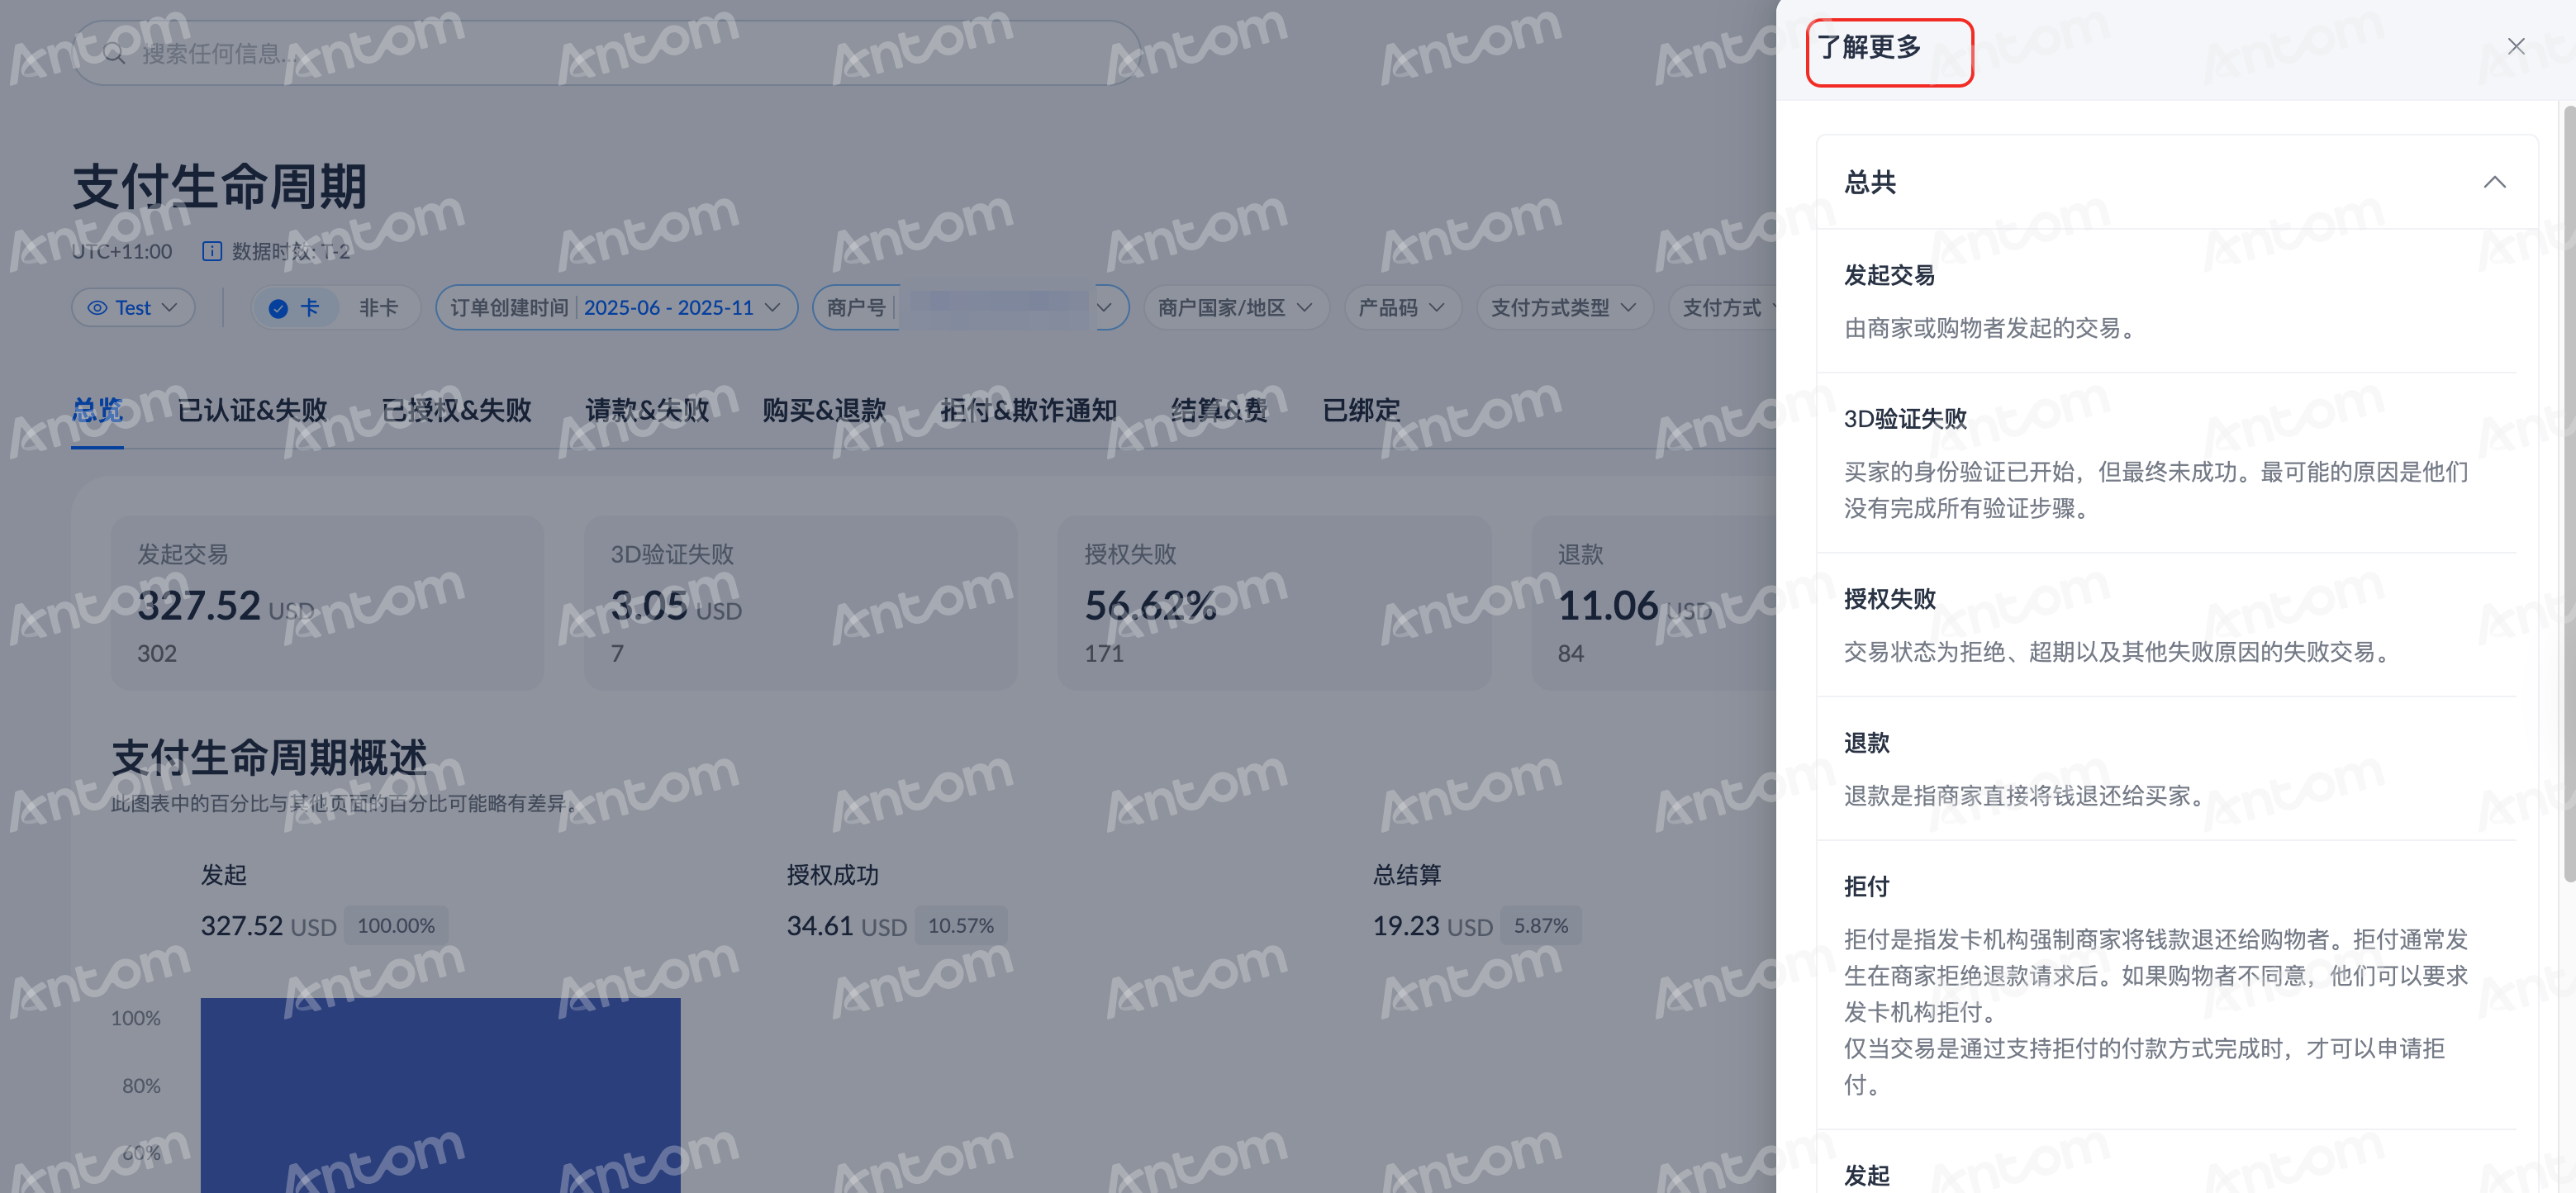Click the 100.00% badge next to 发起

pos(396,926)
